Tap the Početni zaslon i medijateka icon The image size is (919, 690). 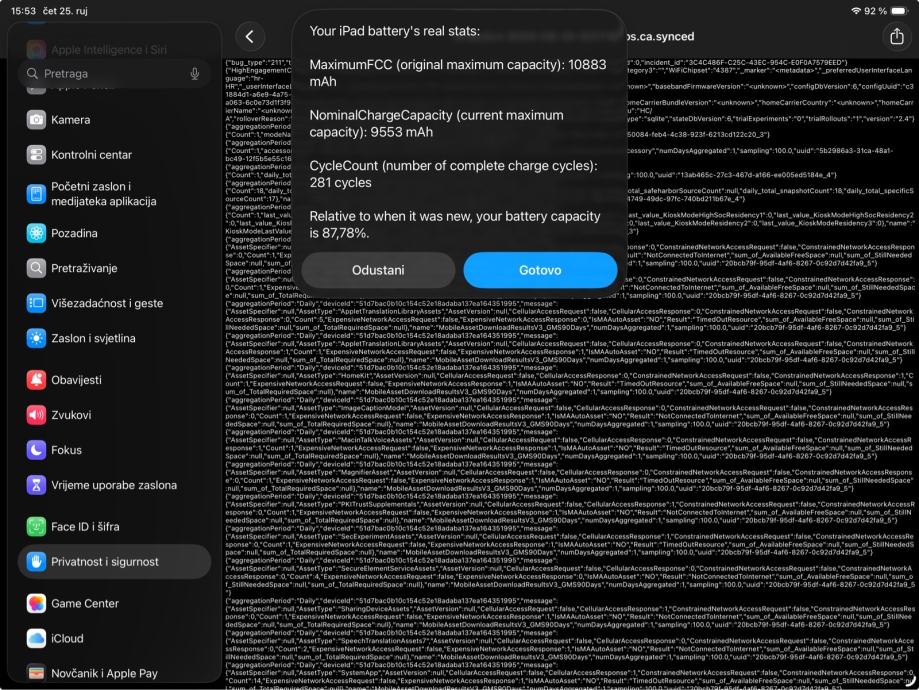36,194
